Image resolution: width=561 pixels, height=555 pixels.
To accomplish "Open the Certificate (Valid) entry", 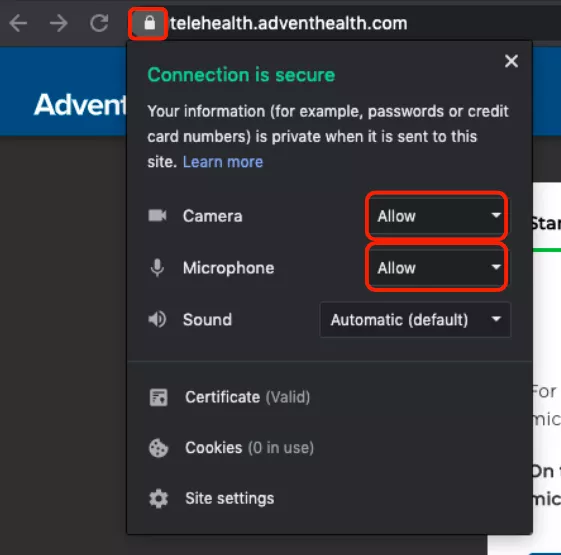I will pos(248,397).
